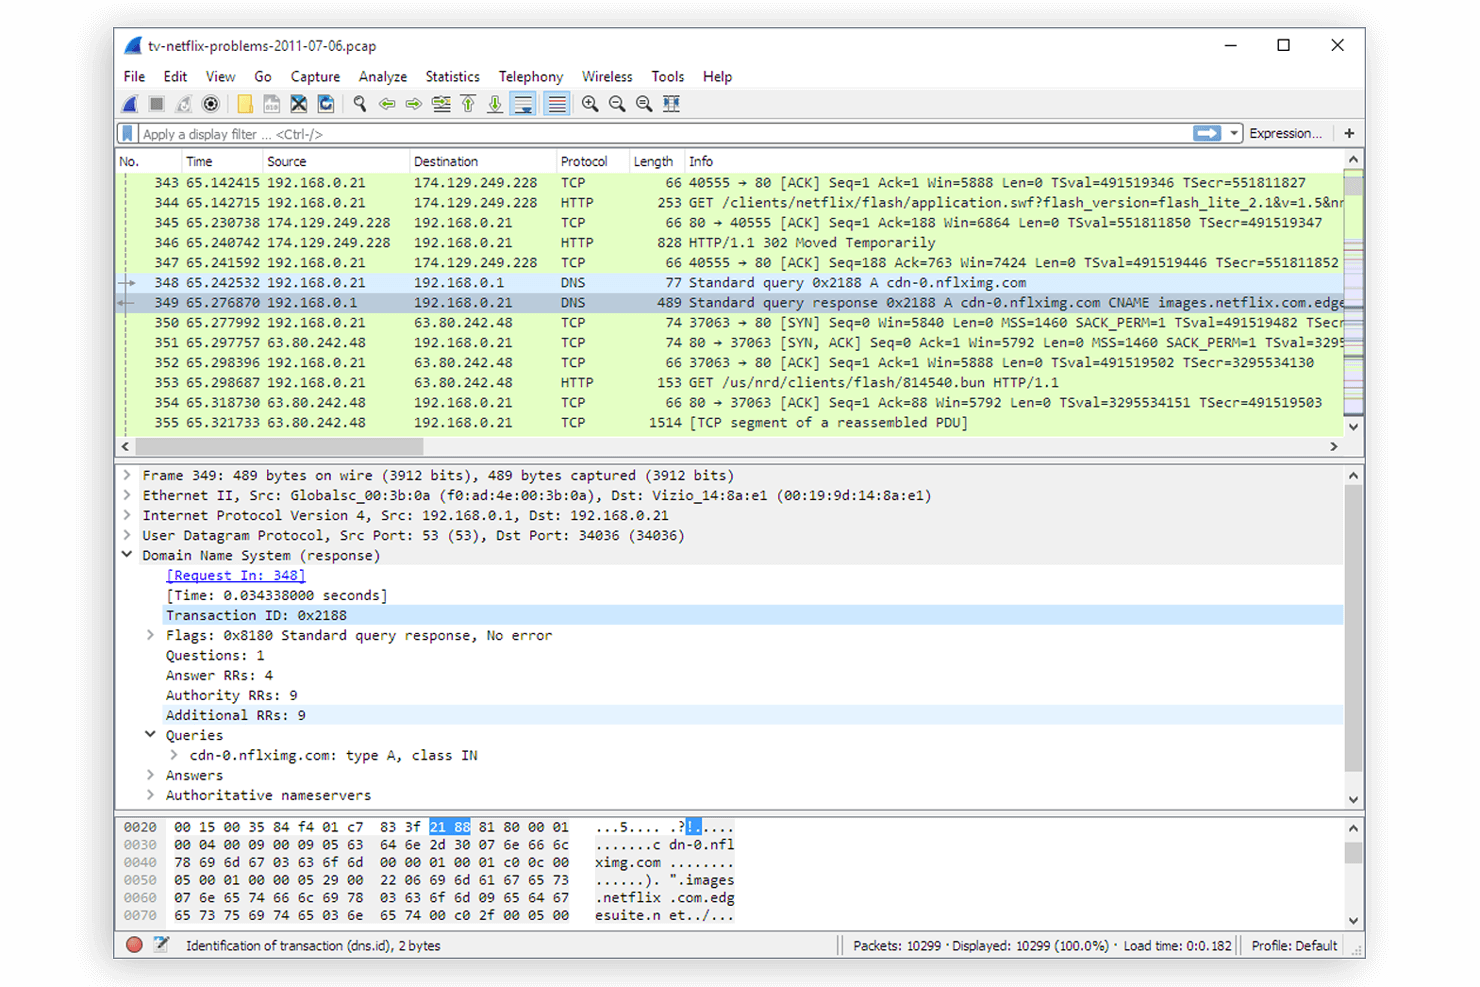Expand the User Datagram Protocol layer

[x=127, y=535]
